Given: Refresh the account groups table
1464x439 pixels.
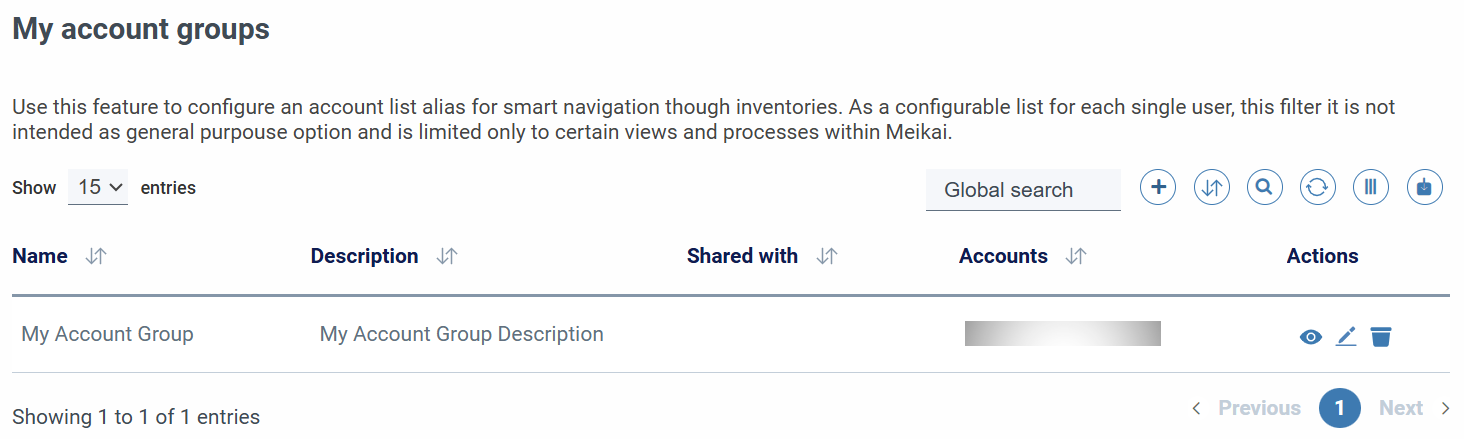Looking at the screenshot, I should pyautogui.click(x=1318, y=187).
